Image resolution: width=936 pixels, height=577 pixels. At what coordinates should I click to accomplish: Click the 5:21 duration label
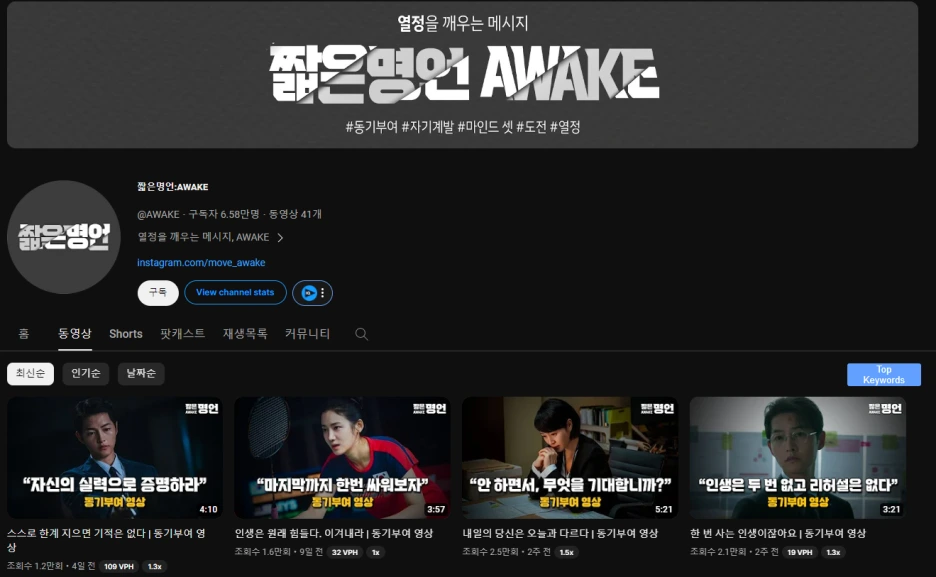(664, 510)
